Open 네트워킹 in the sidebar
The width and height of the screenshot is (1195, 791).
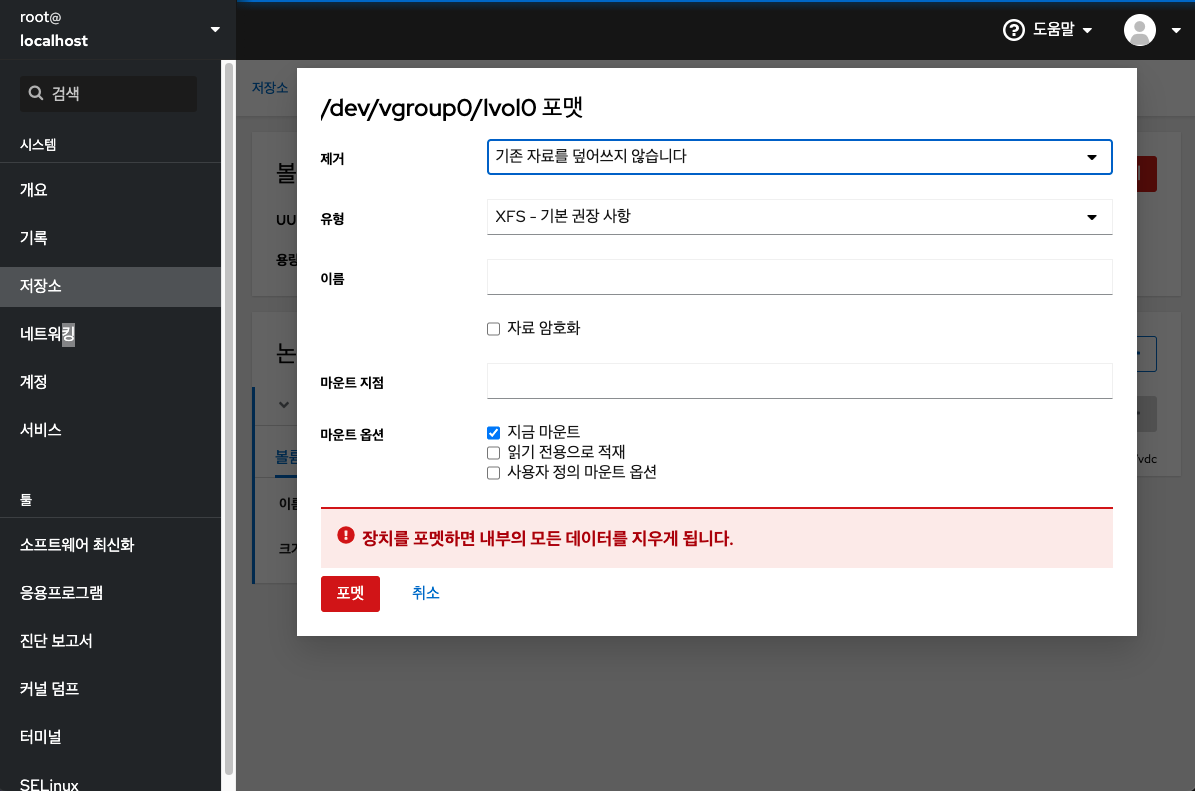(111, 334)
